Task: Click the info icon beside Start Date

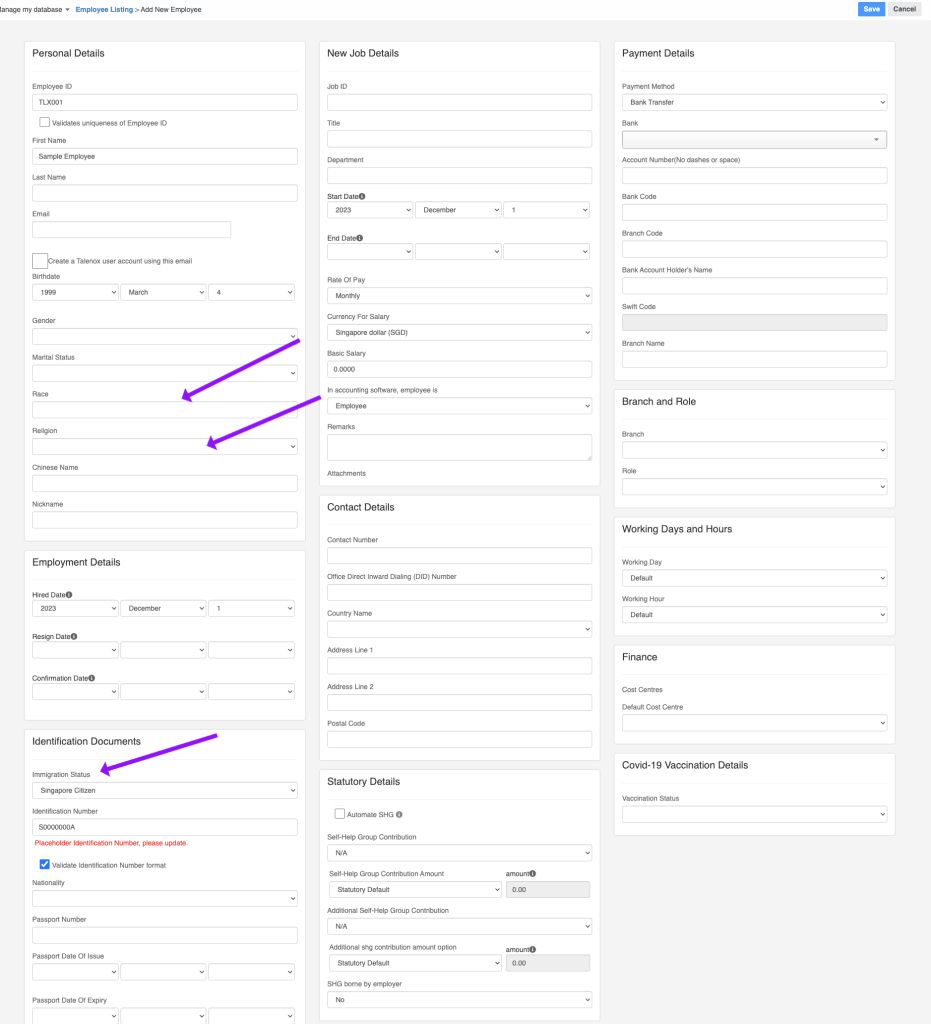Action: click(362, 197)
